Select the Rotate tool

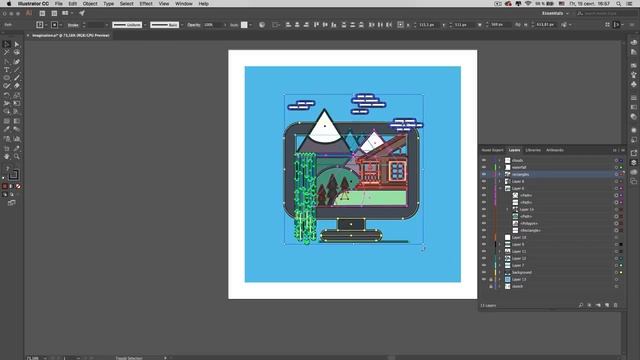point(7,95)
